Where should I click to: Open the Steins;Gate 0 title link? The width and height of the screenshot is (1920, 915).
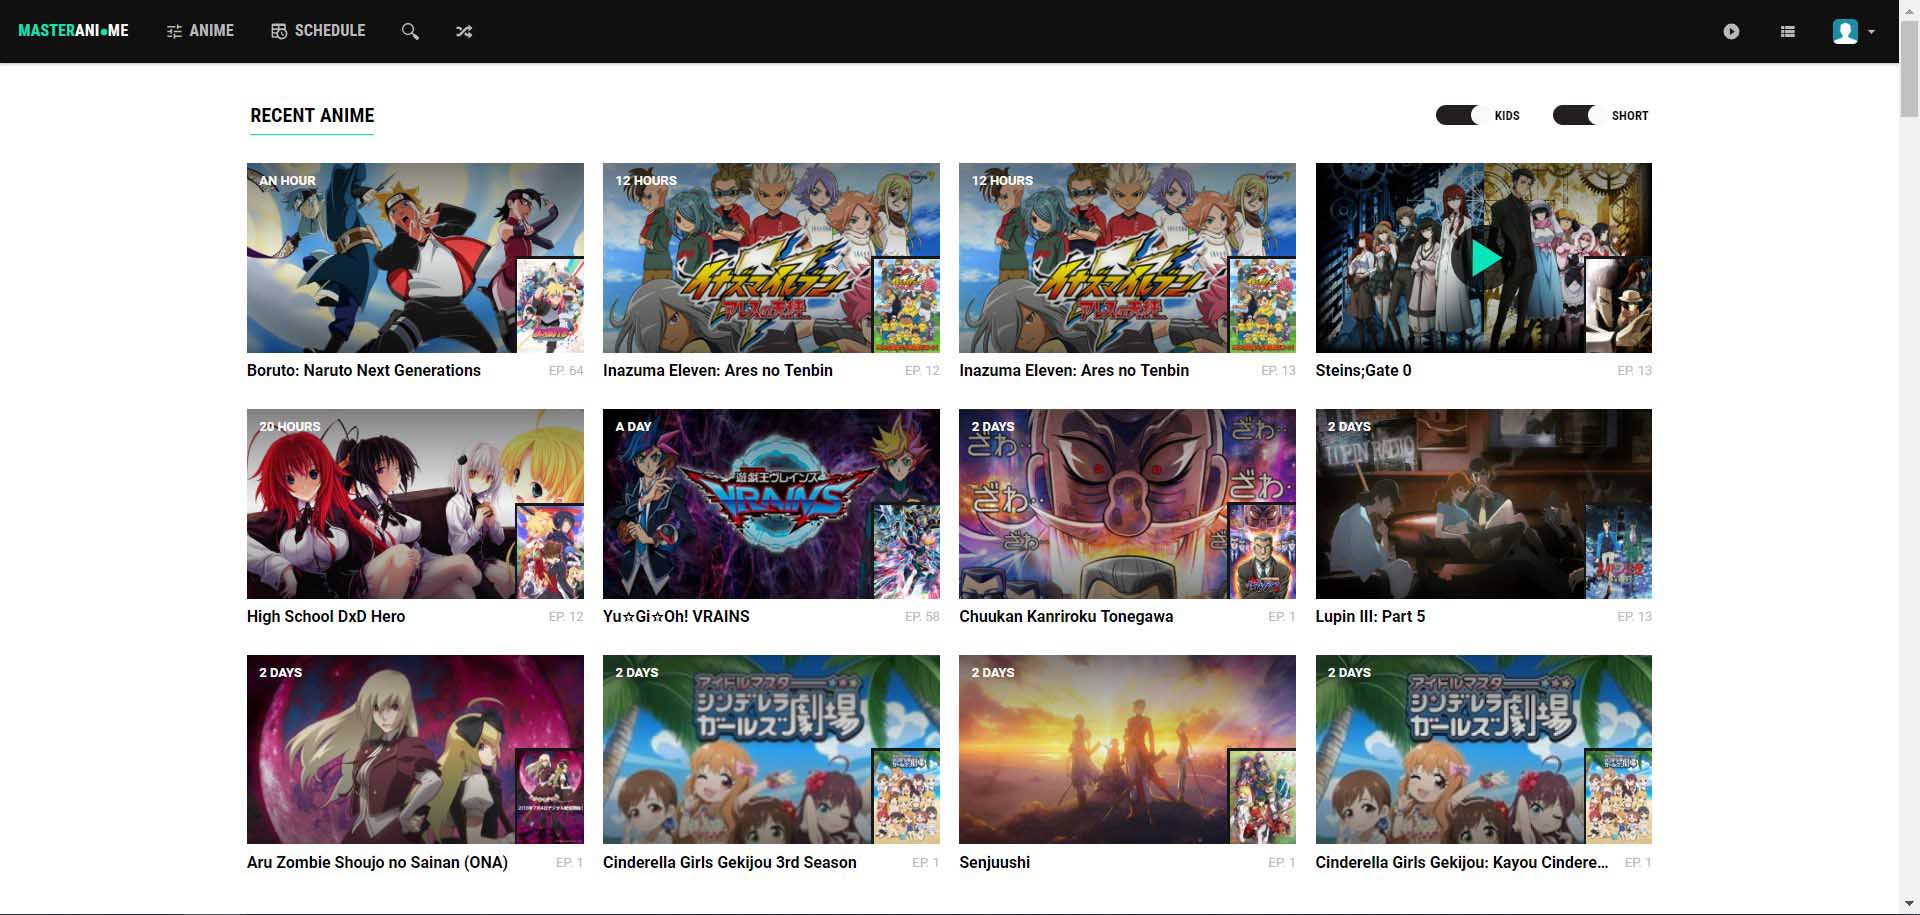(1363, 370)
